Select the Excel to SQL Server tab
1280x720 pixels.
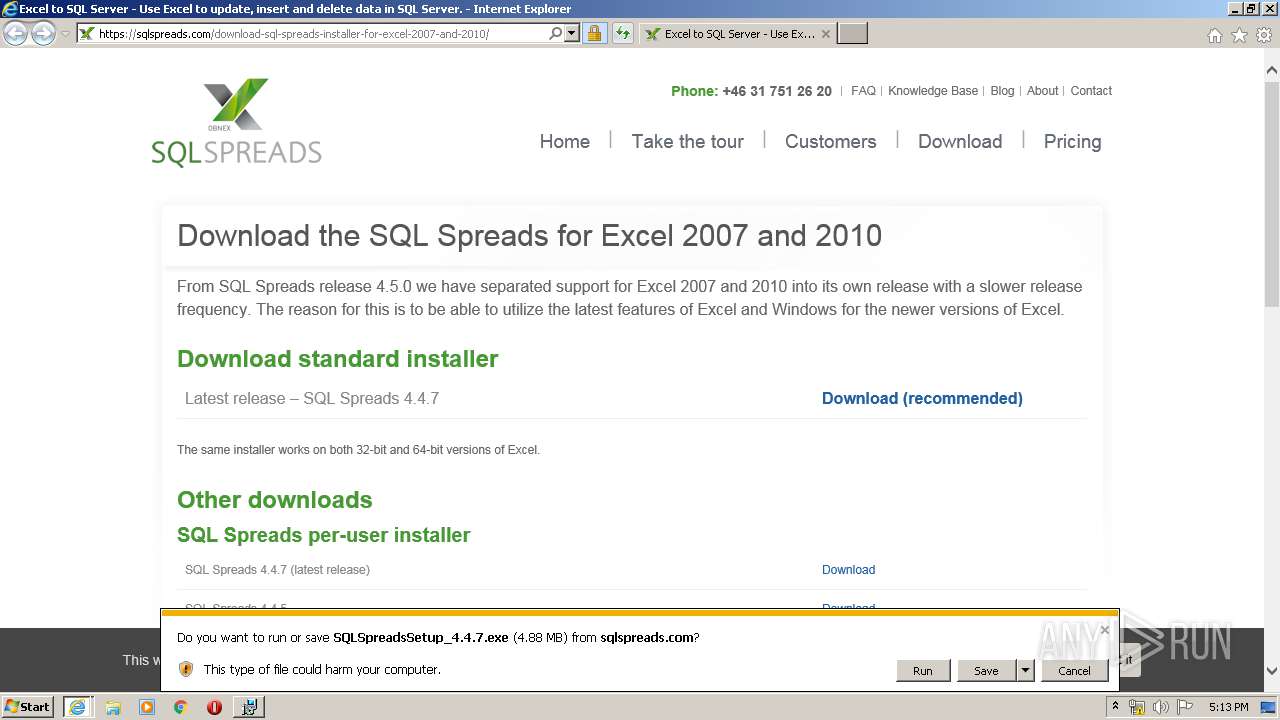pos(736,33)
